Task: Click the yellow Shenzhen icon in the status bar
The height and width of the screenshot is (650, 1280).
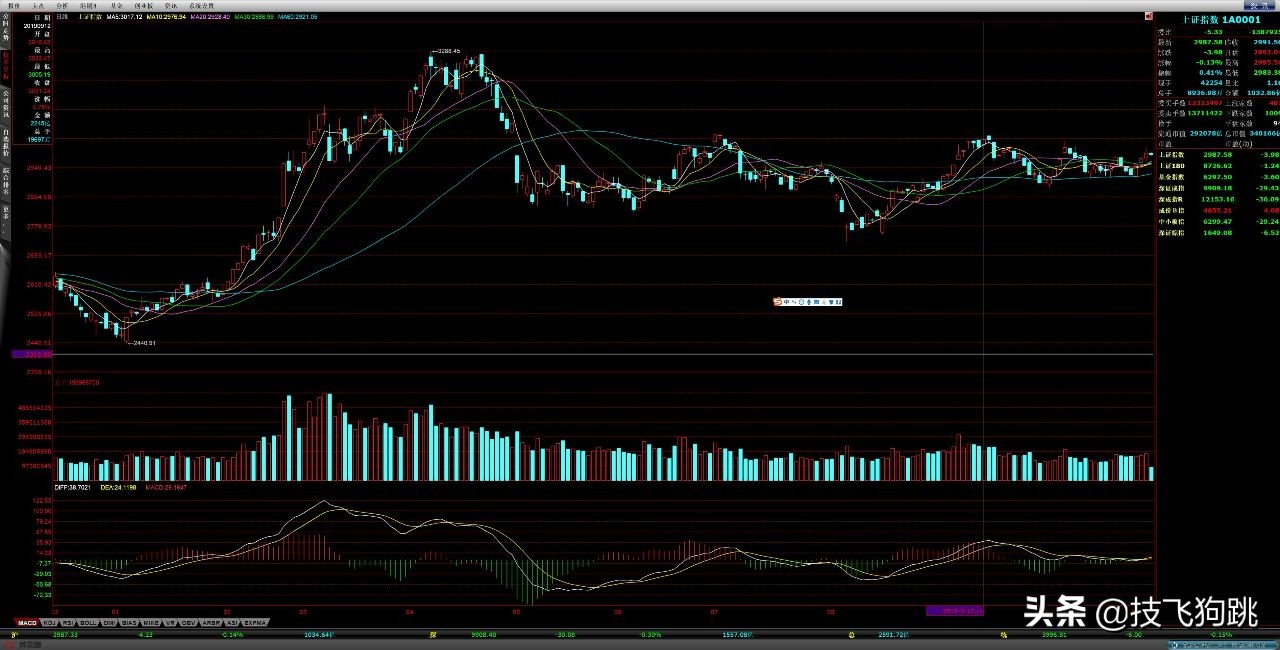Action: tap(432, 634)
